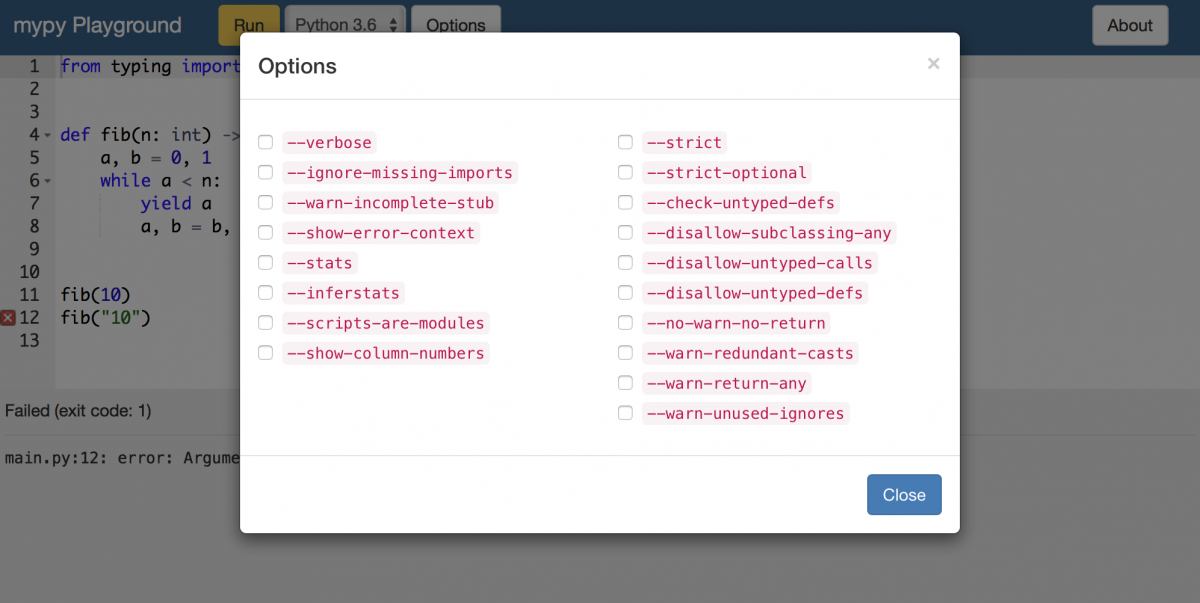Check the --disallow-untyped-defs box
This screenshot has width=1200, height=603.
(625, 292)
